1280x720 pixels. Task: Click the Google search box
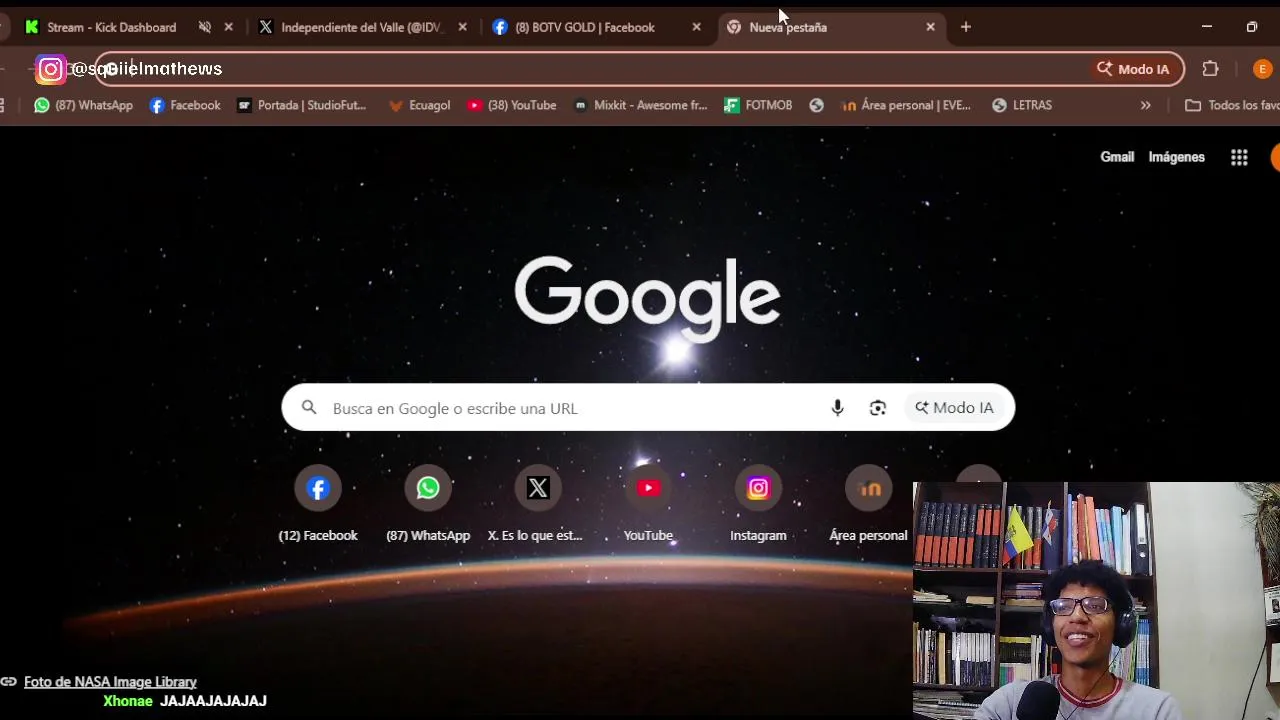pyautogui.click(x=648, y=408)
